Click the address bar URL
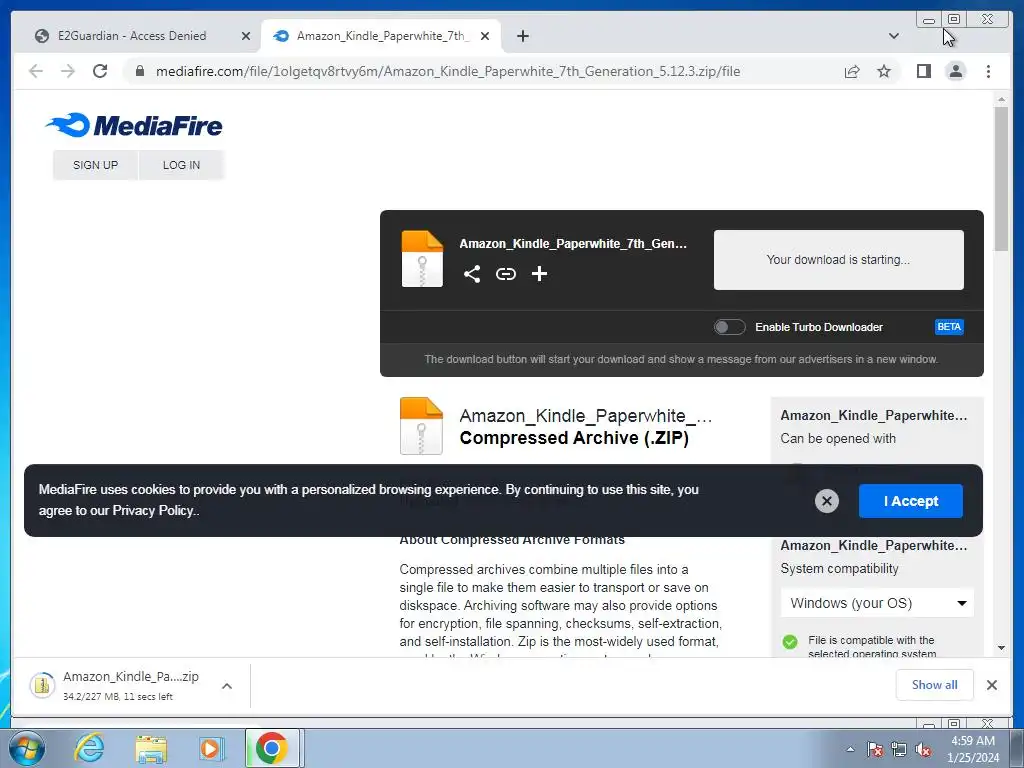1024x768 pixels. point(448,71)
